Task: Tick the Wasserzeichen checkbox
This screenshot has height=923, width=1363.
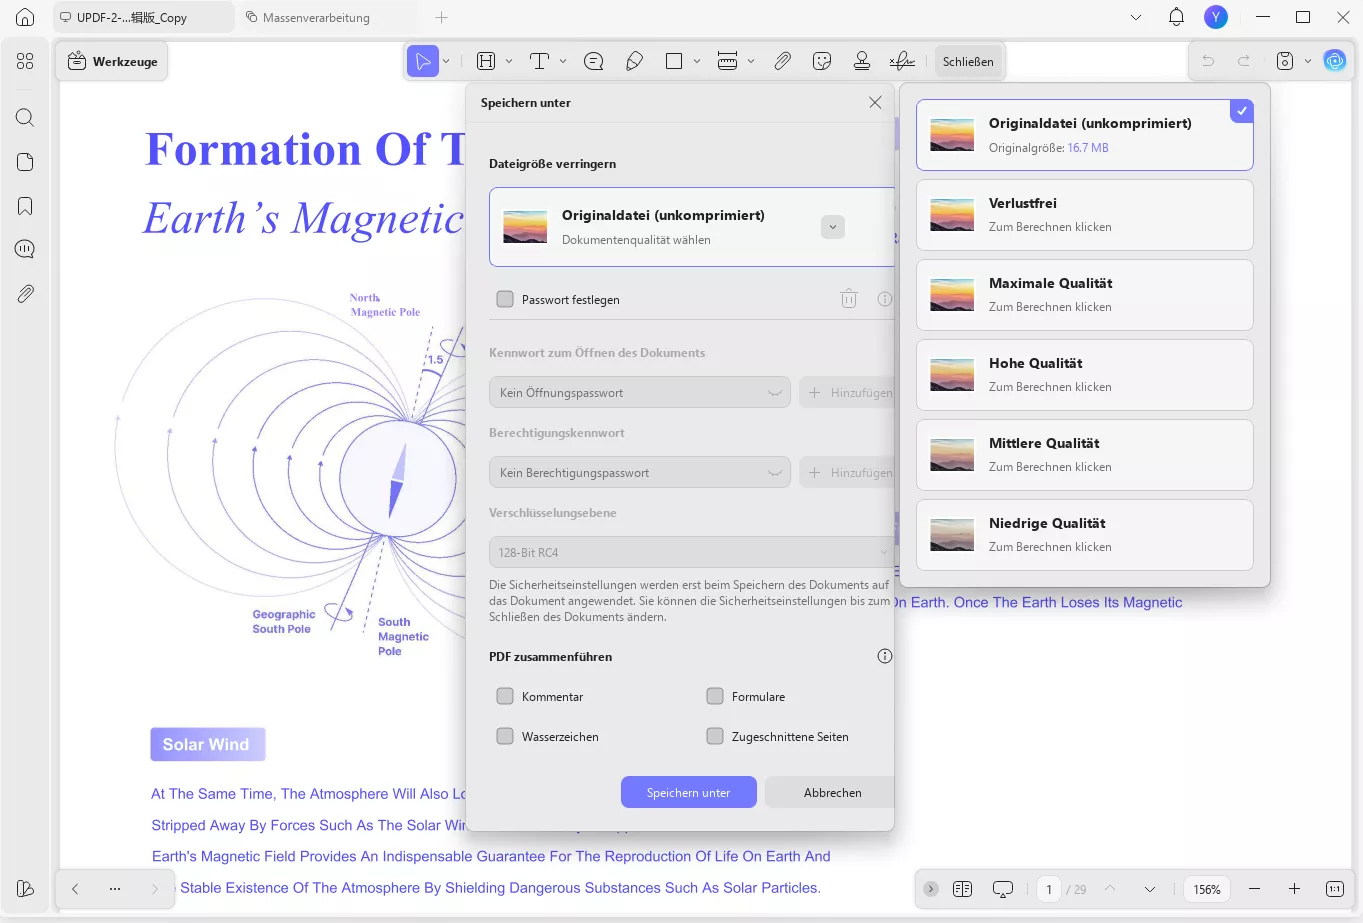Action: [505, 736]
